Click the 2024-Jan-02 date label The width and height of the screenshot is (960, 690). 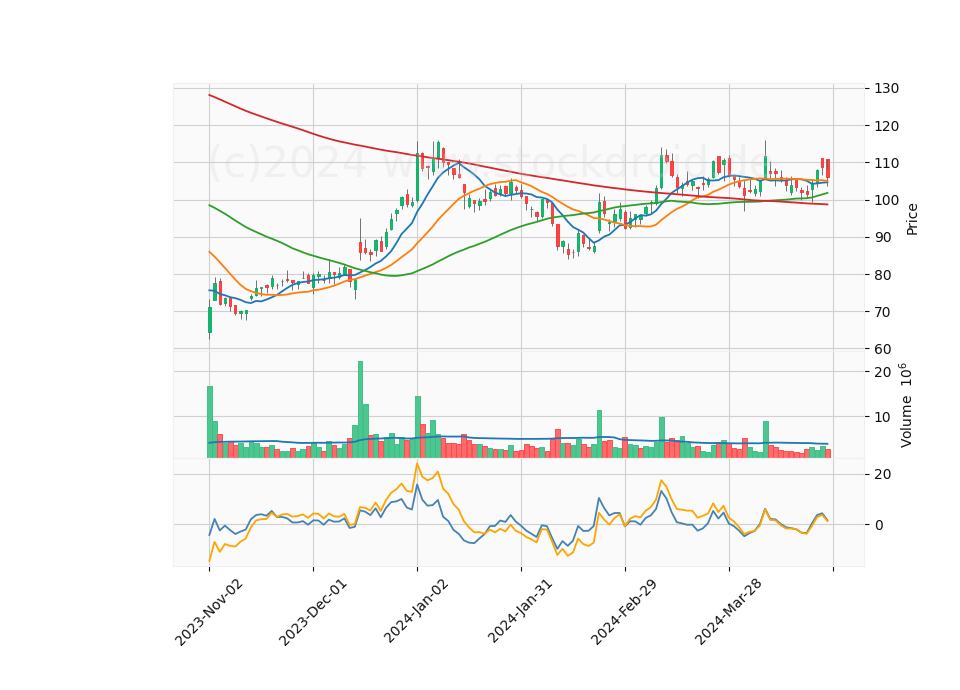click(x=416, y=611)
